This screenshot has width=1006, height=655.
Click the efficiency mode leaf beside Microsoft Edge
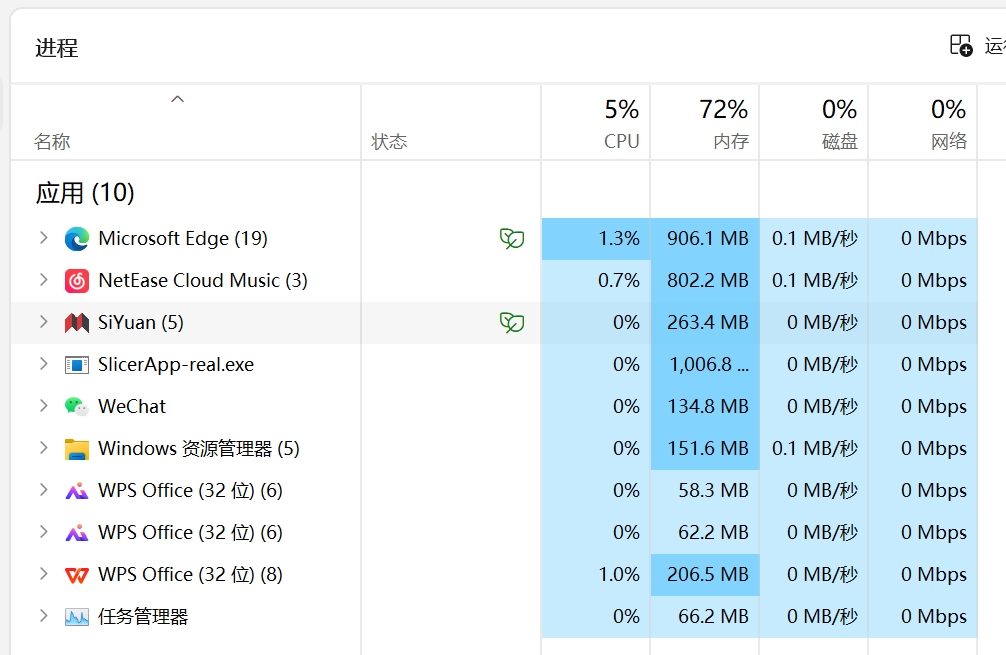(x=512, y=239)
